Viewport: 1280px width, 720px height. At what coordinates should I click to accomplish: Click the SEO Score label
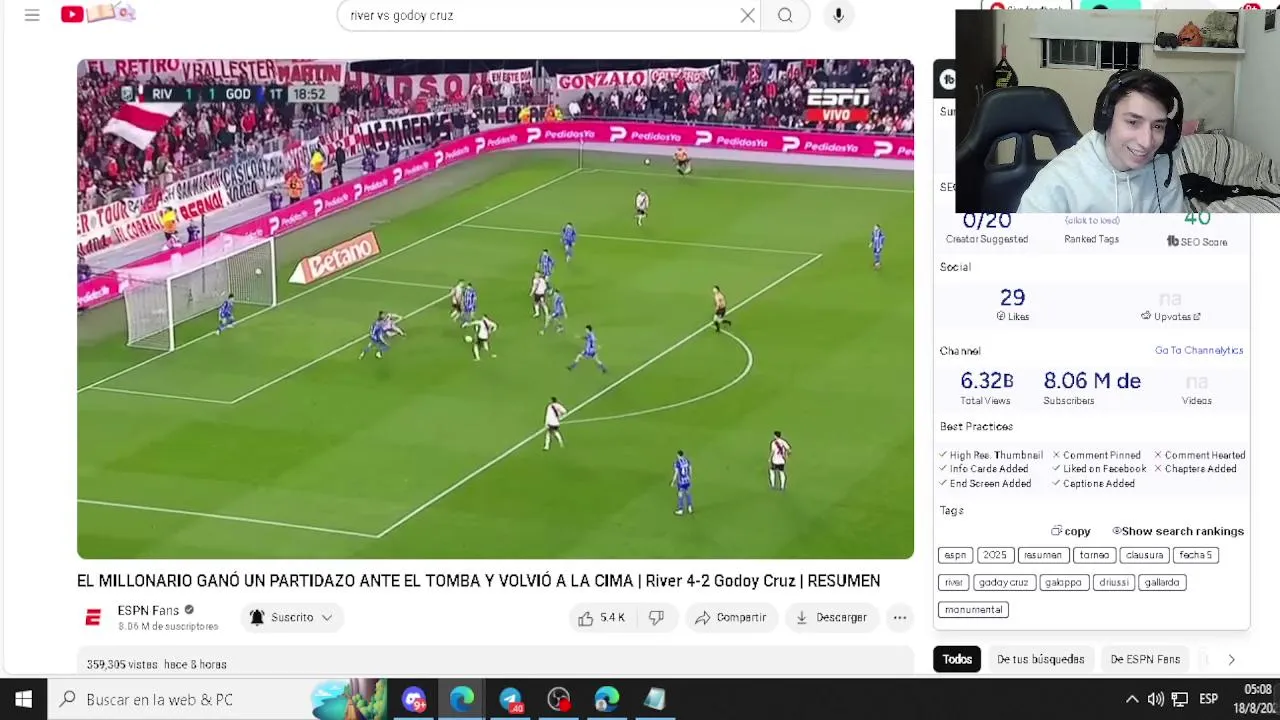pyautogui.click(x=1196, y=242)
